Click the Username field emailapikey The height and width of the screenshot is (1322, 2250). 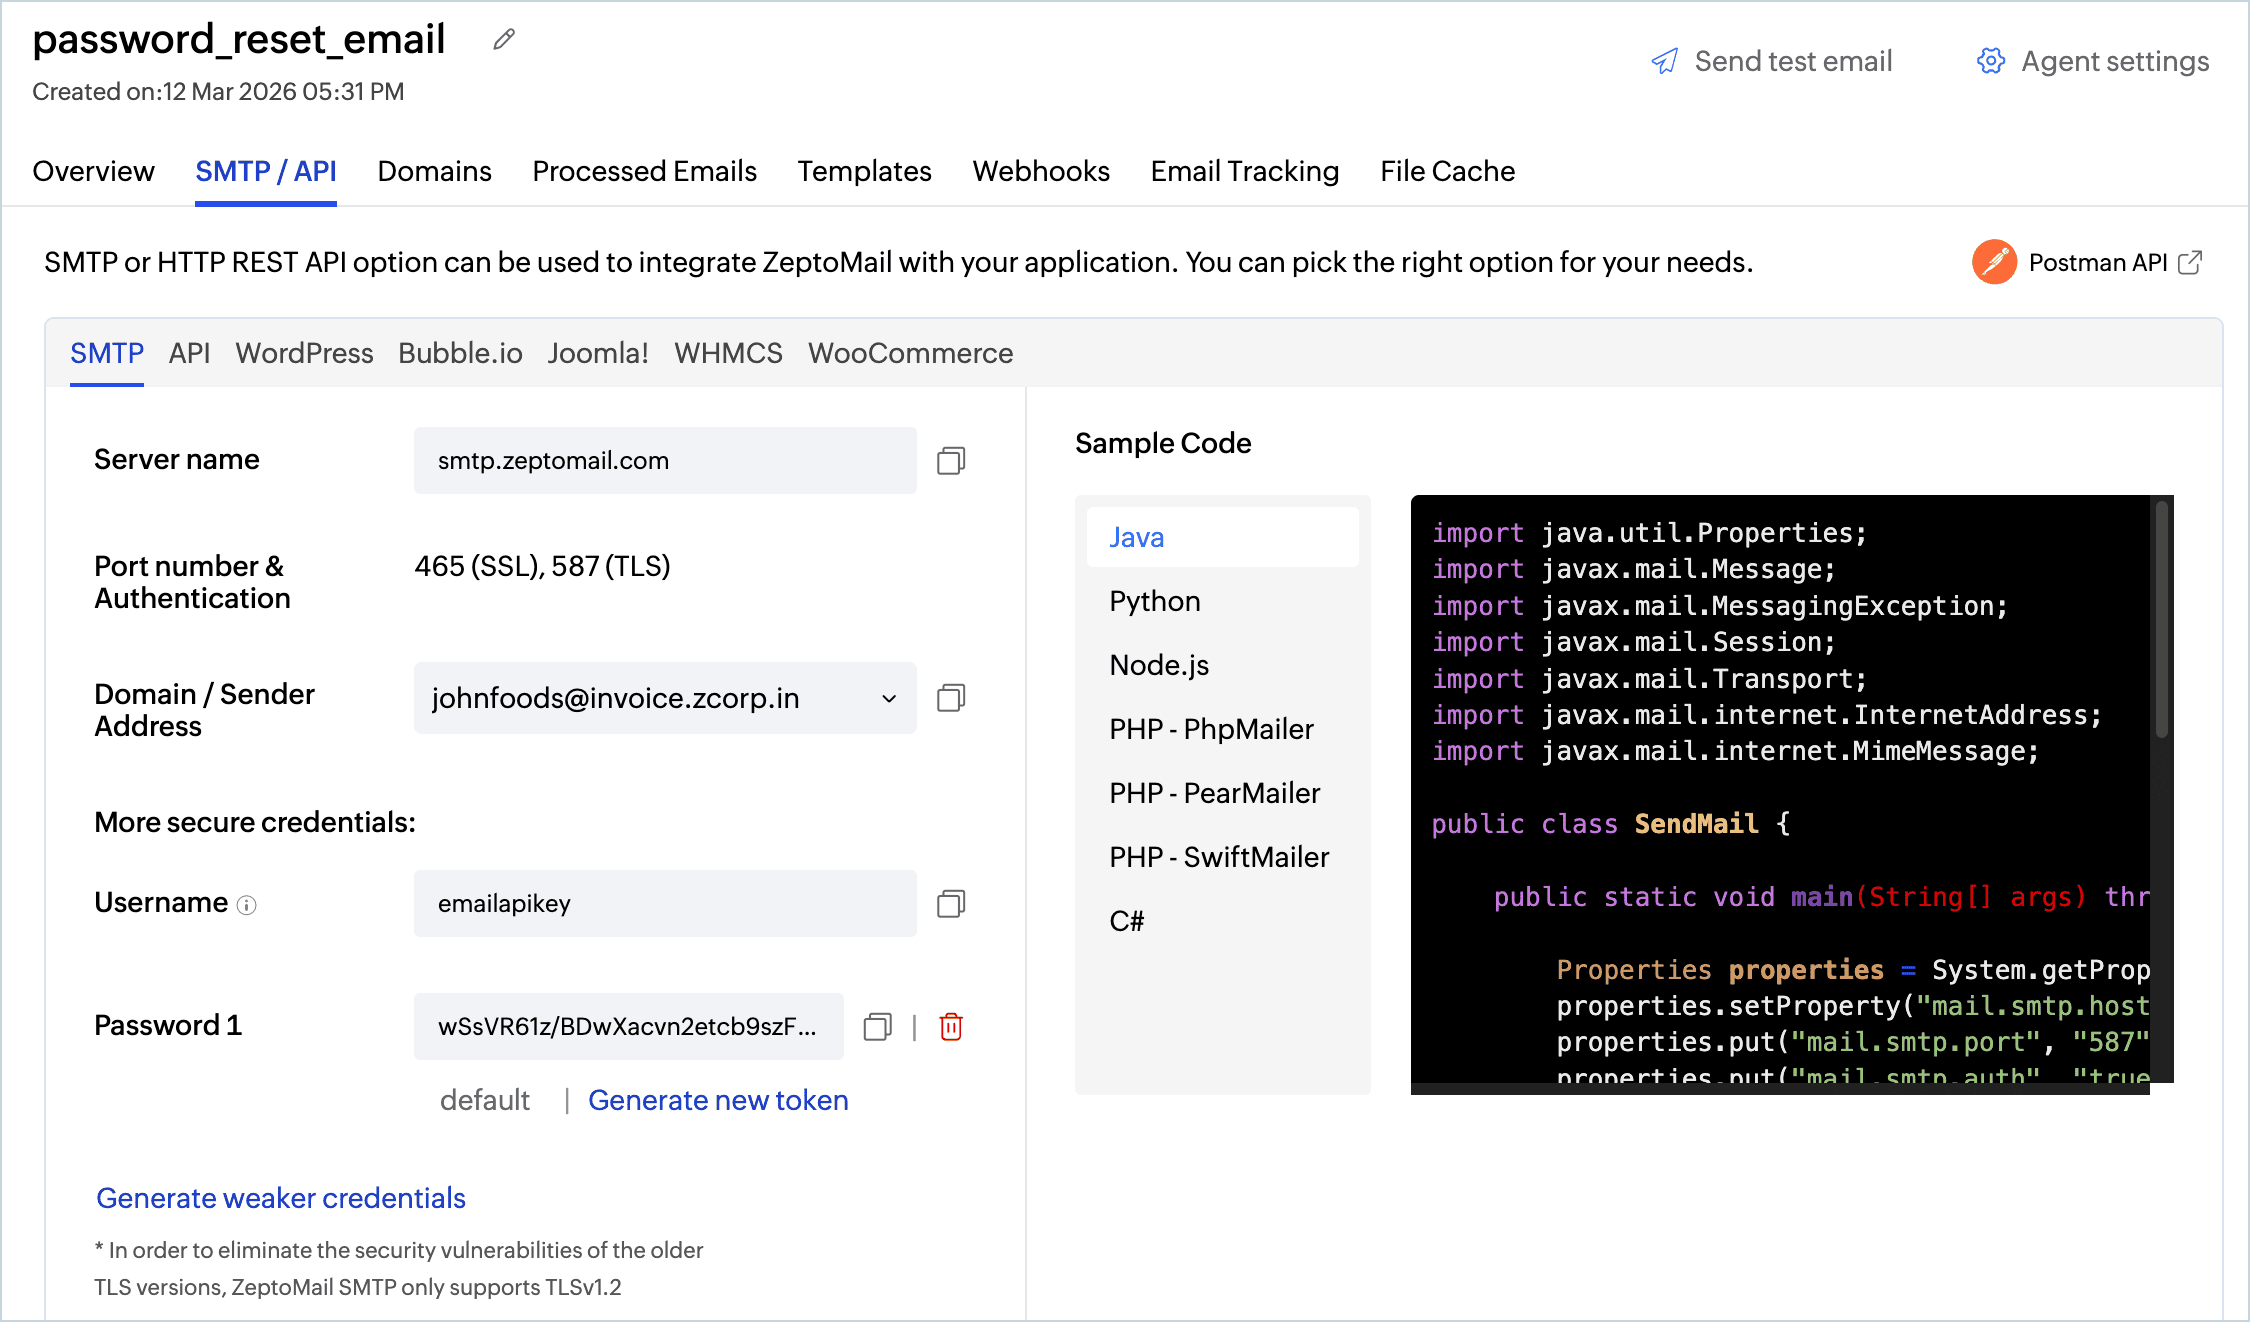pyautogui.click(x=665, y=903)
